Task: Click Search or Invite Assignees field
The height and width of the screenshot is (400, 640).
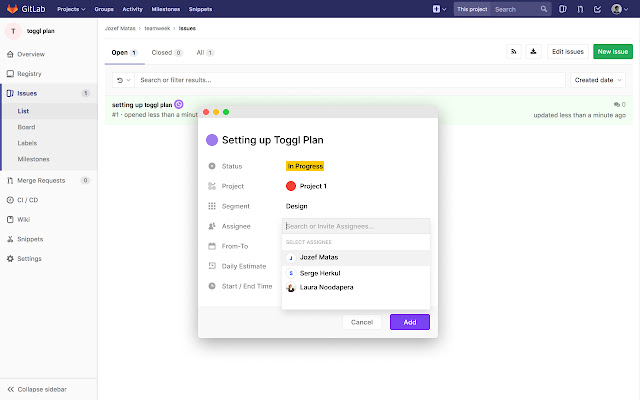Action: (356, 226)
